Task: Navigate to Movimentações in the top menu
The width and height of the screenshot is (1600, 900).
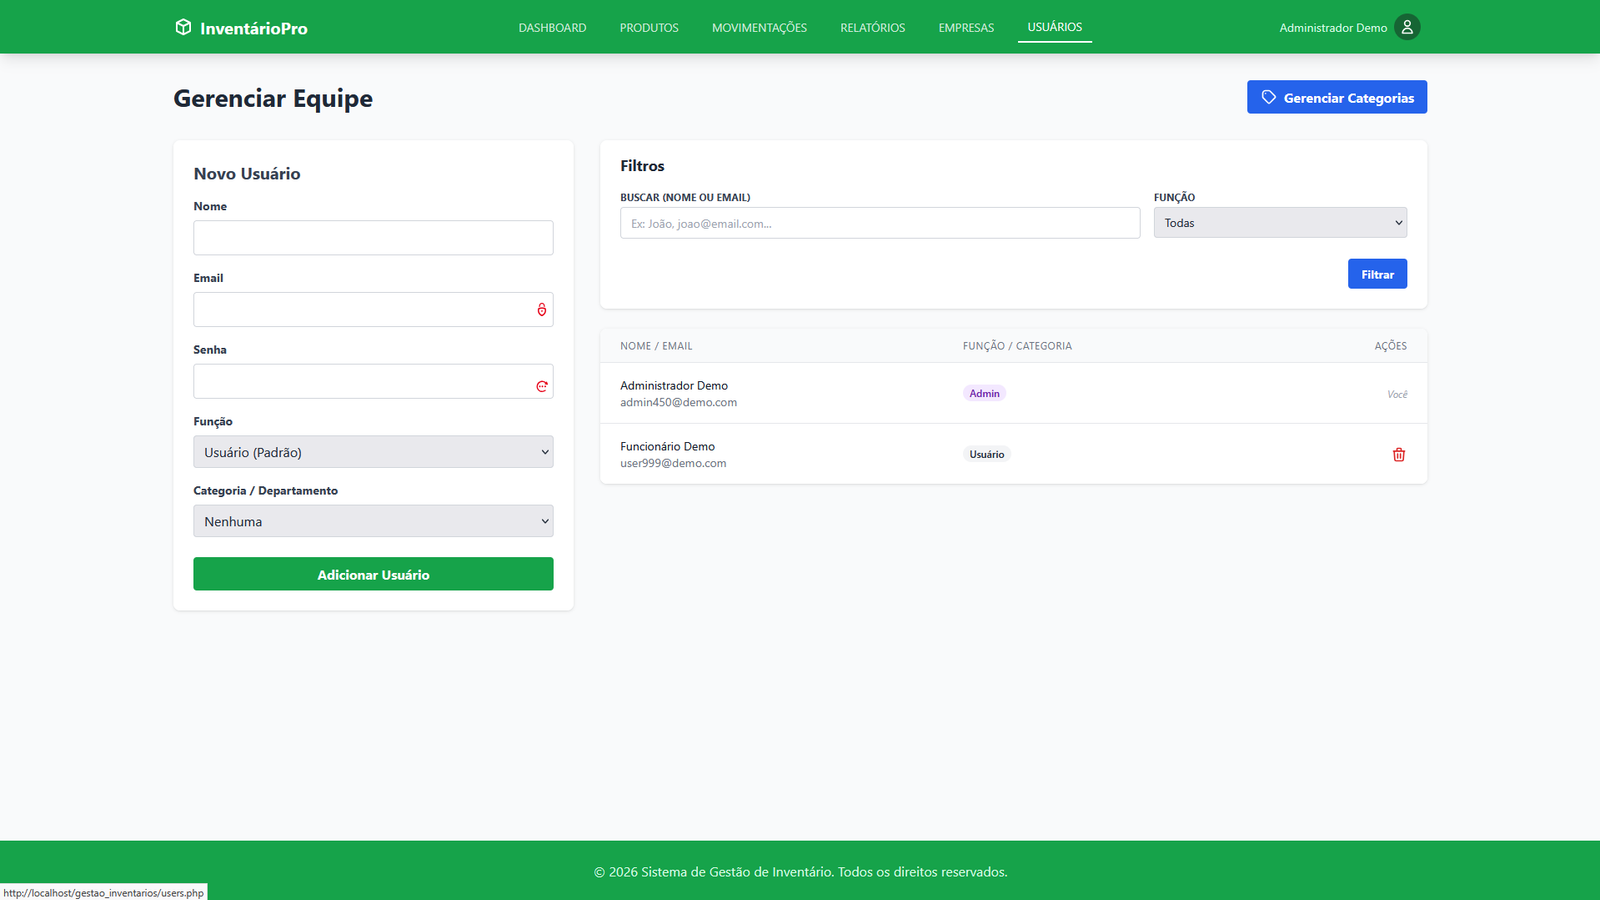Action: coord(759,28)
